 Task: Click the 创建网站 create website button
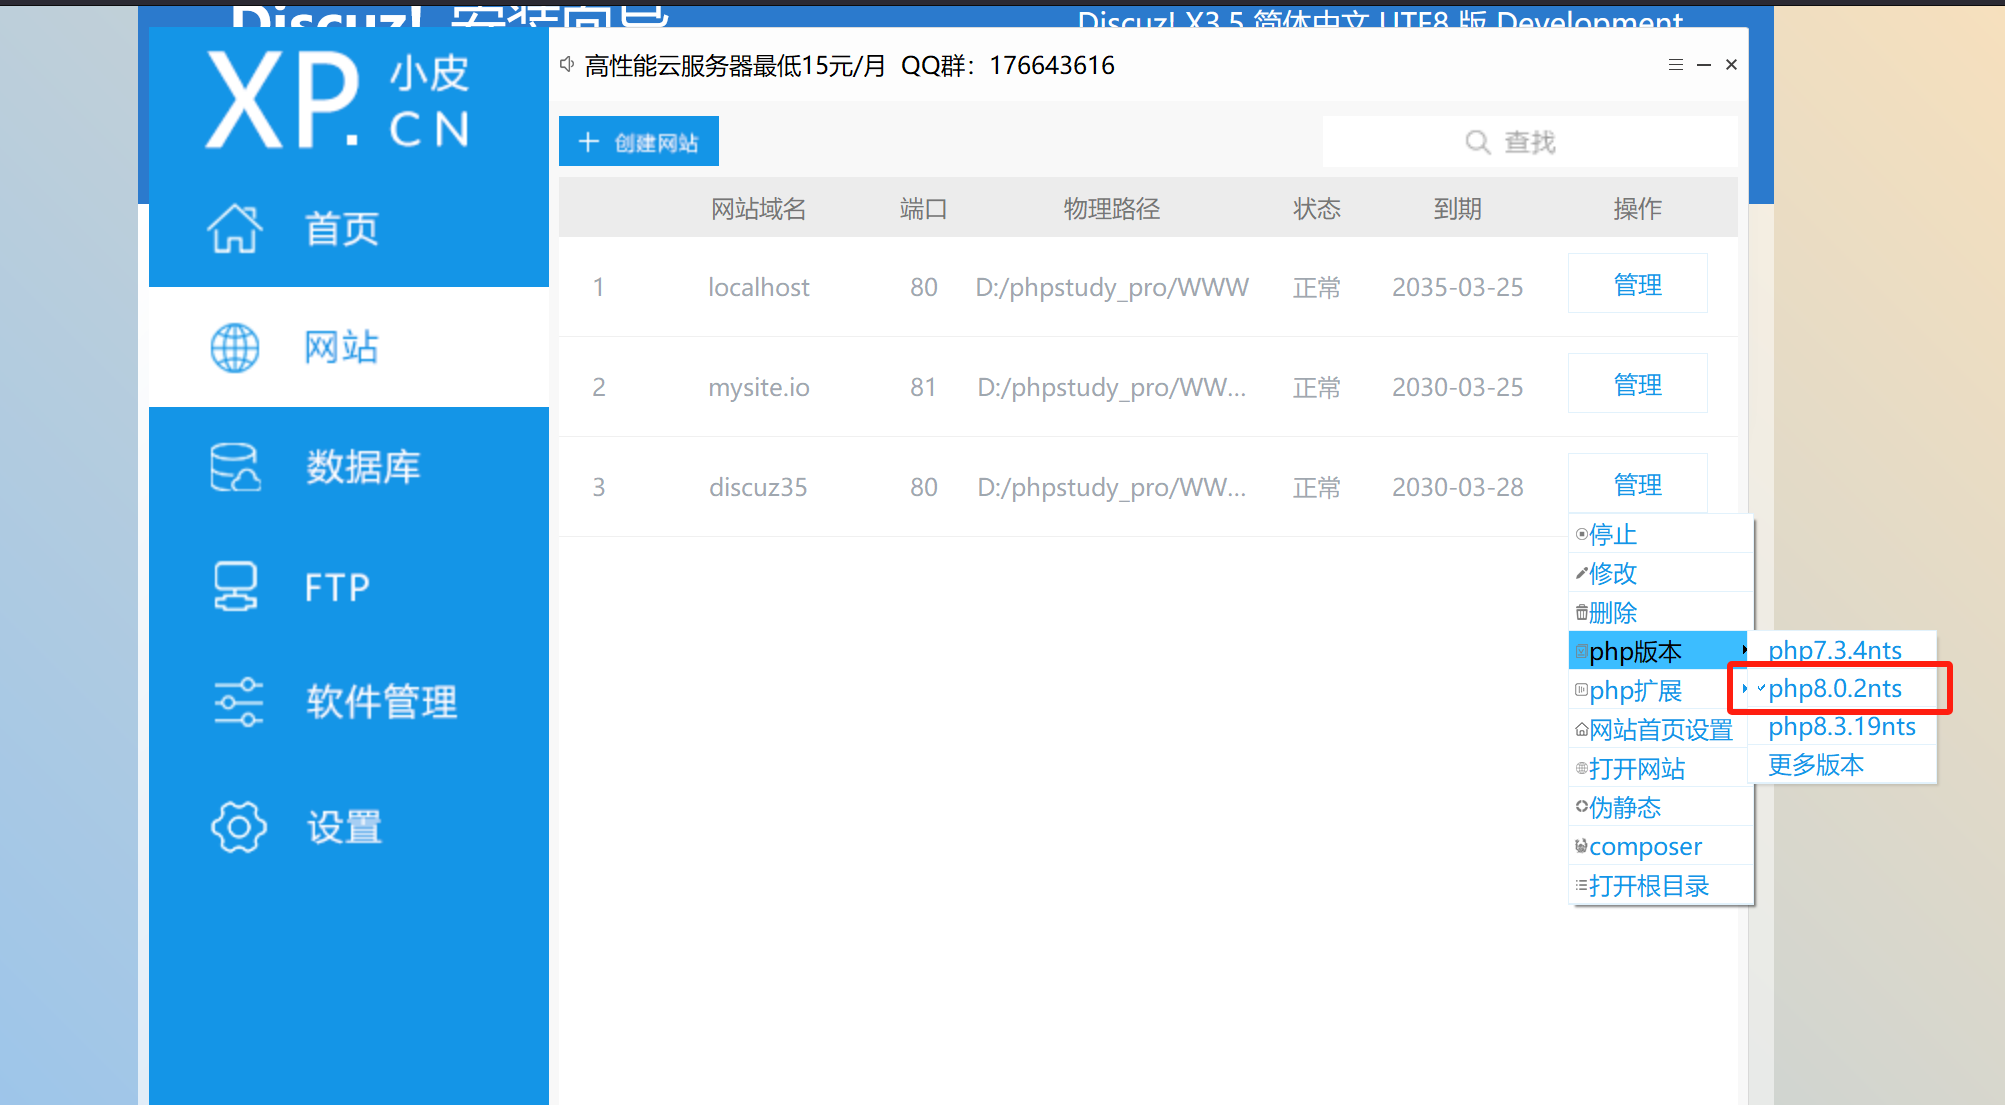[639, 142]
